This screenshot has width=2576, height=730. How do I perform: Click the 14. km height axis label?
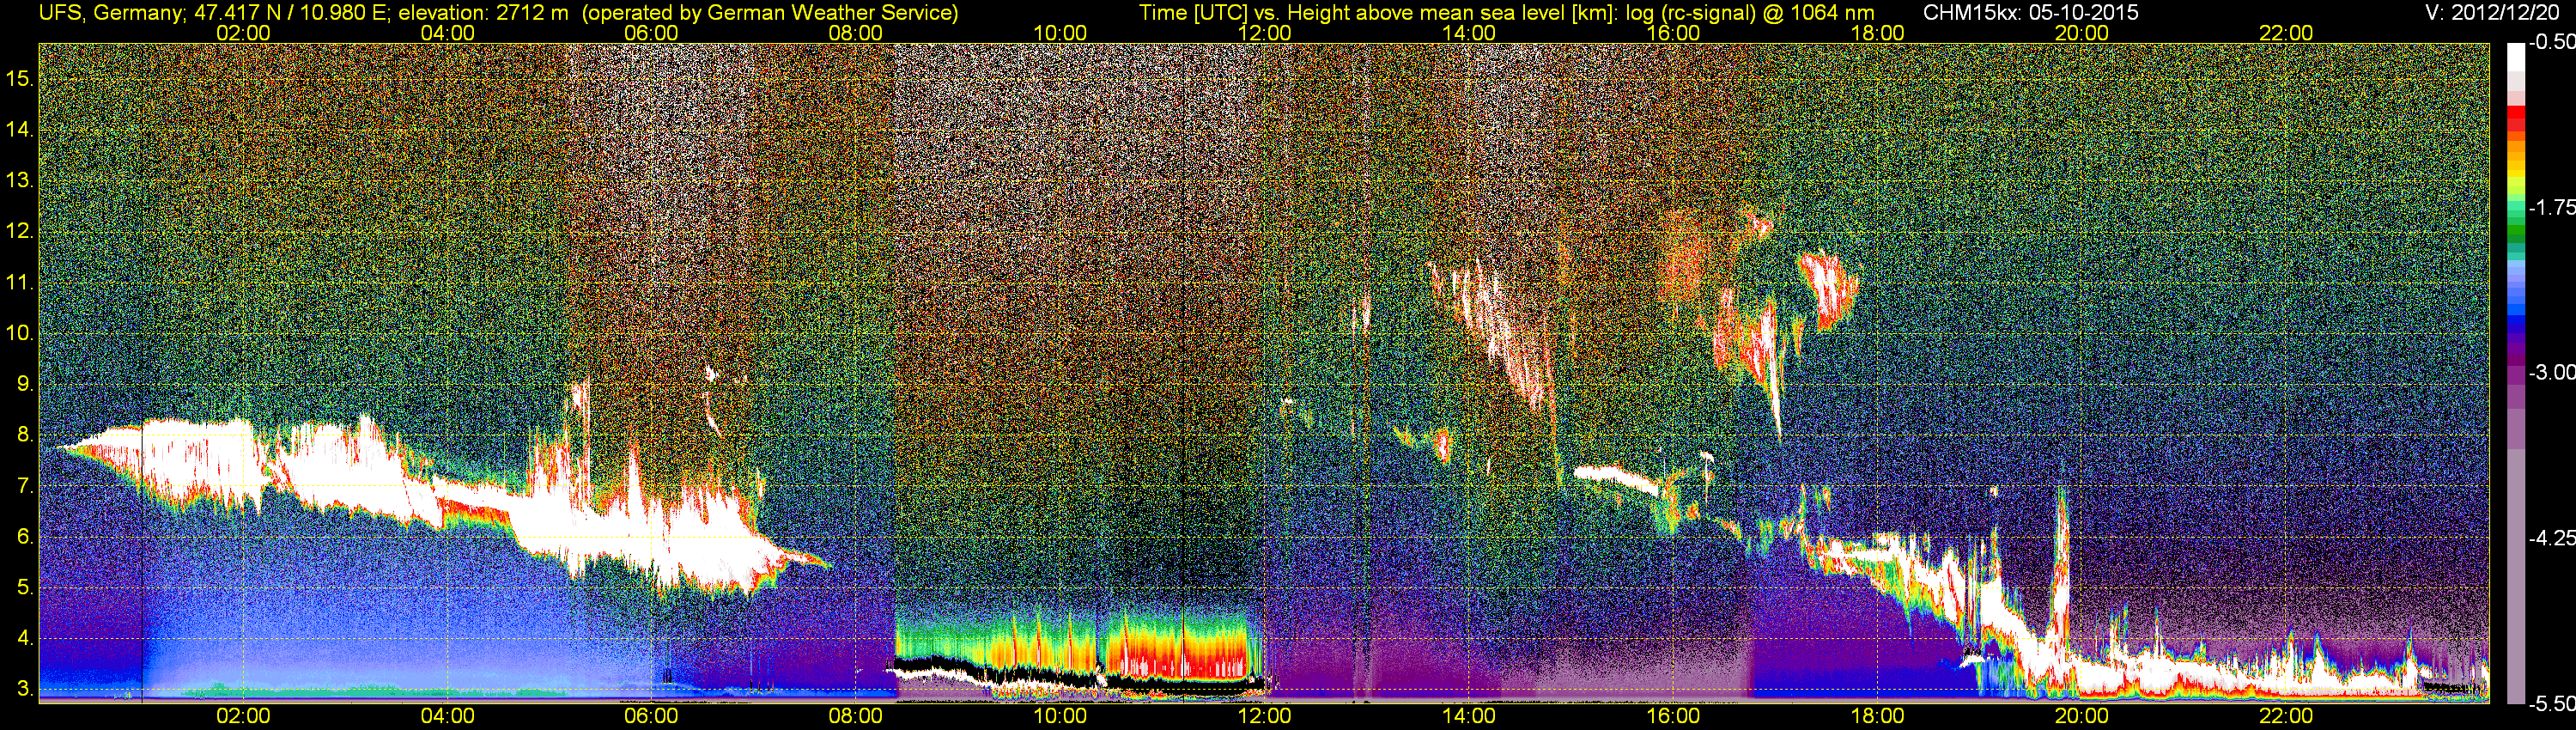19,129
